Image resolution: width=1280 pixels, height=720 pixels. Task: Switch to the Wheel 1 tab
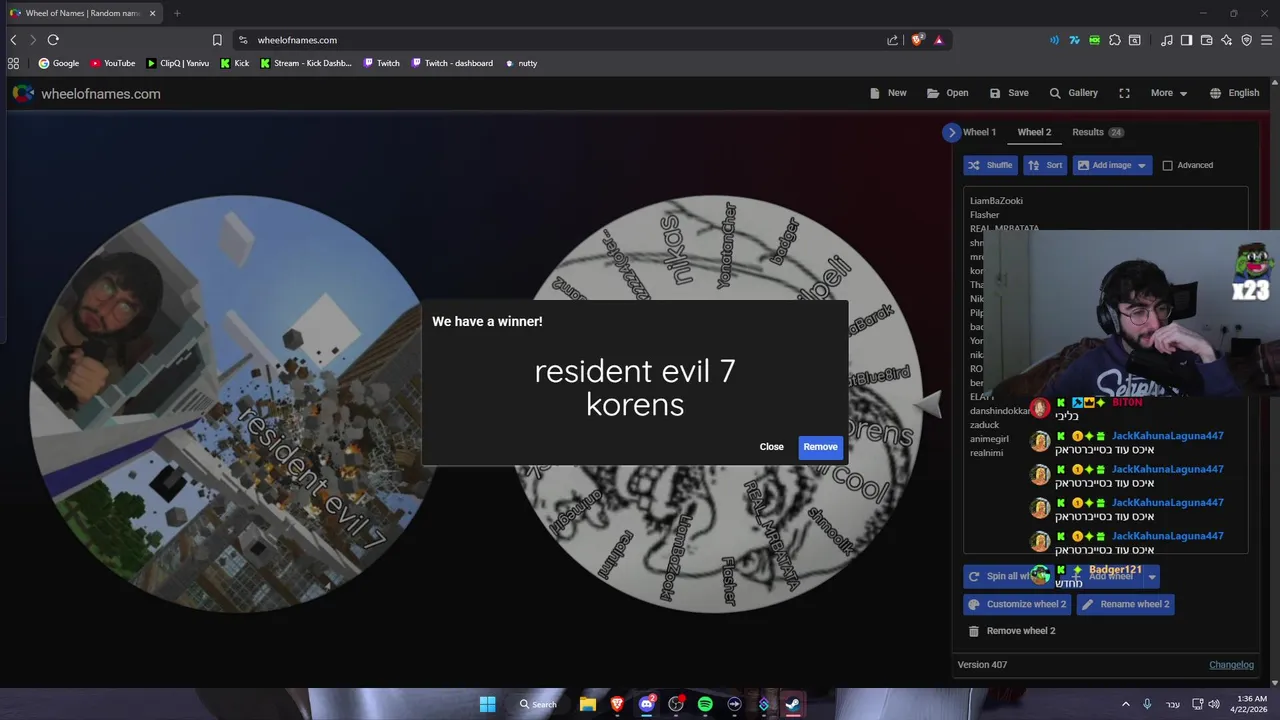click(979, 132)
